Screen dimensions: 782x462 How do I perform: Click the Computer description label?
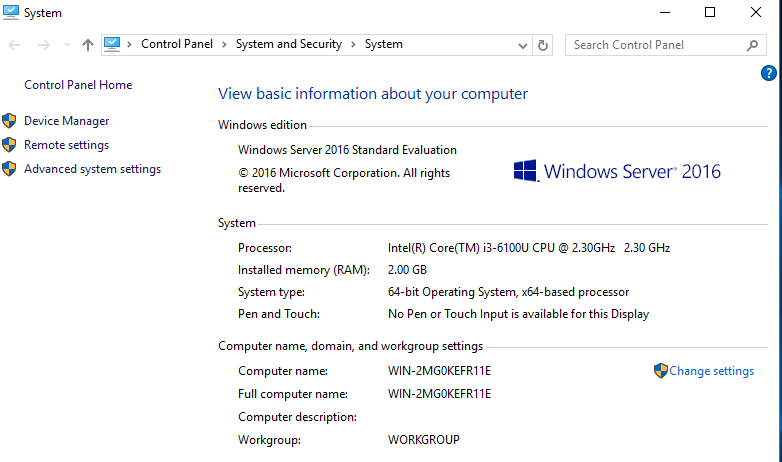coord(297,417)
